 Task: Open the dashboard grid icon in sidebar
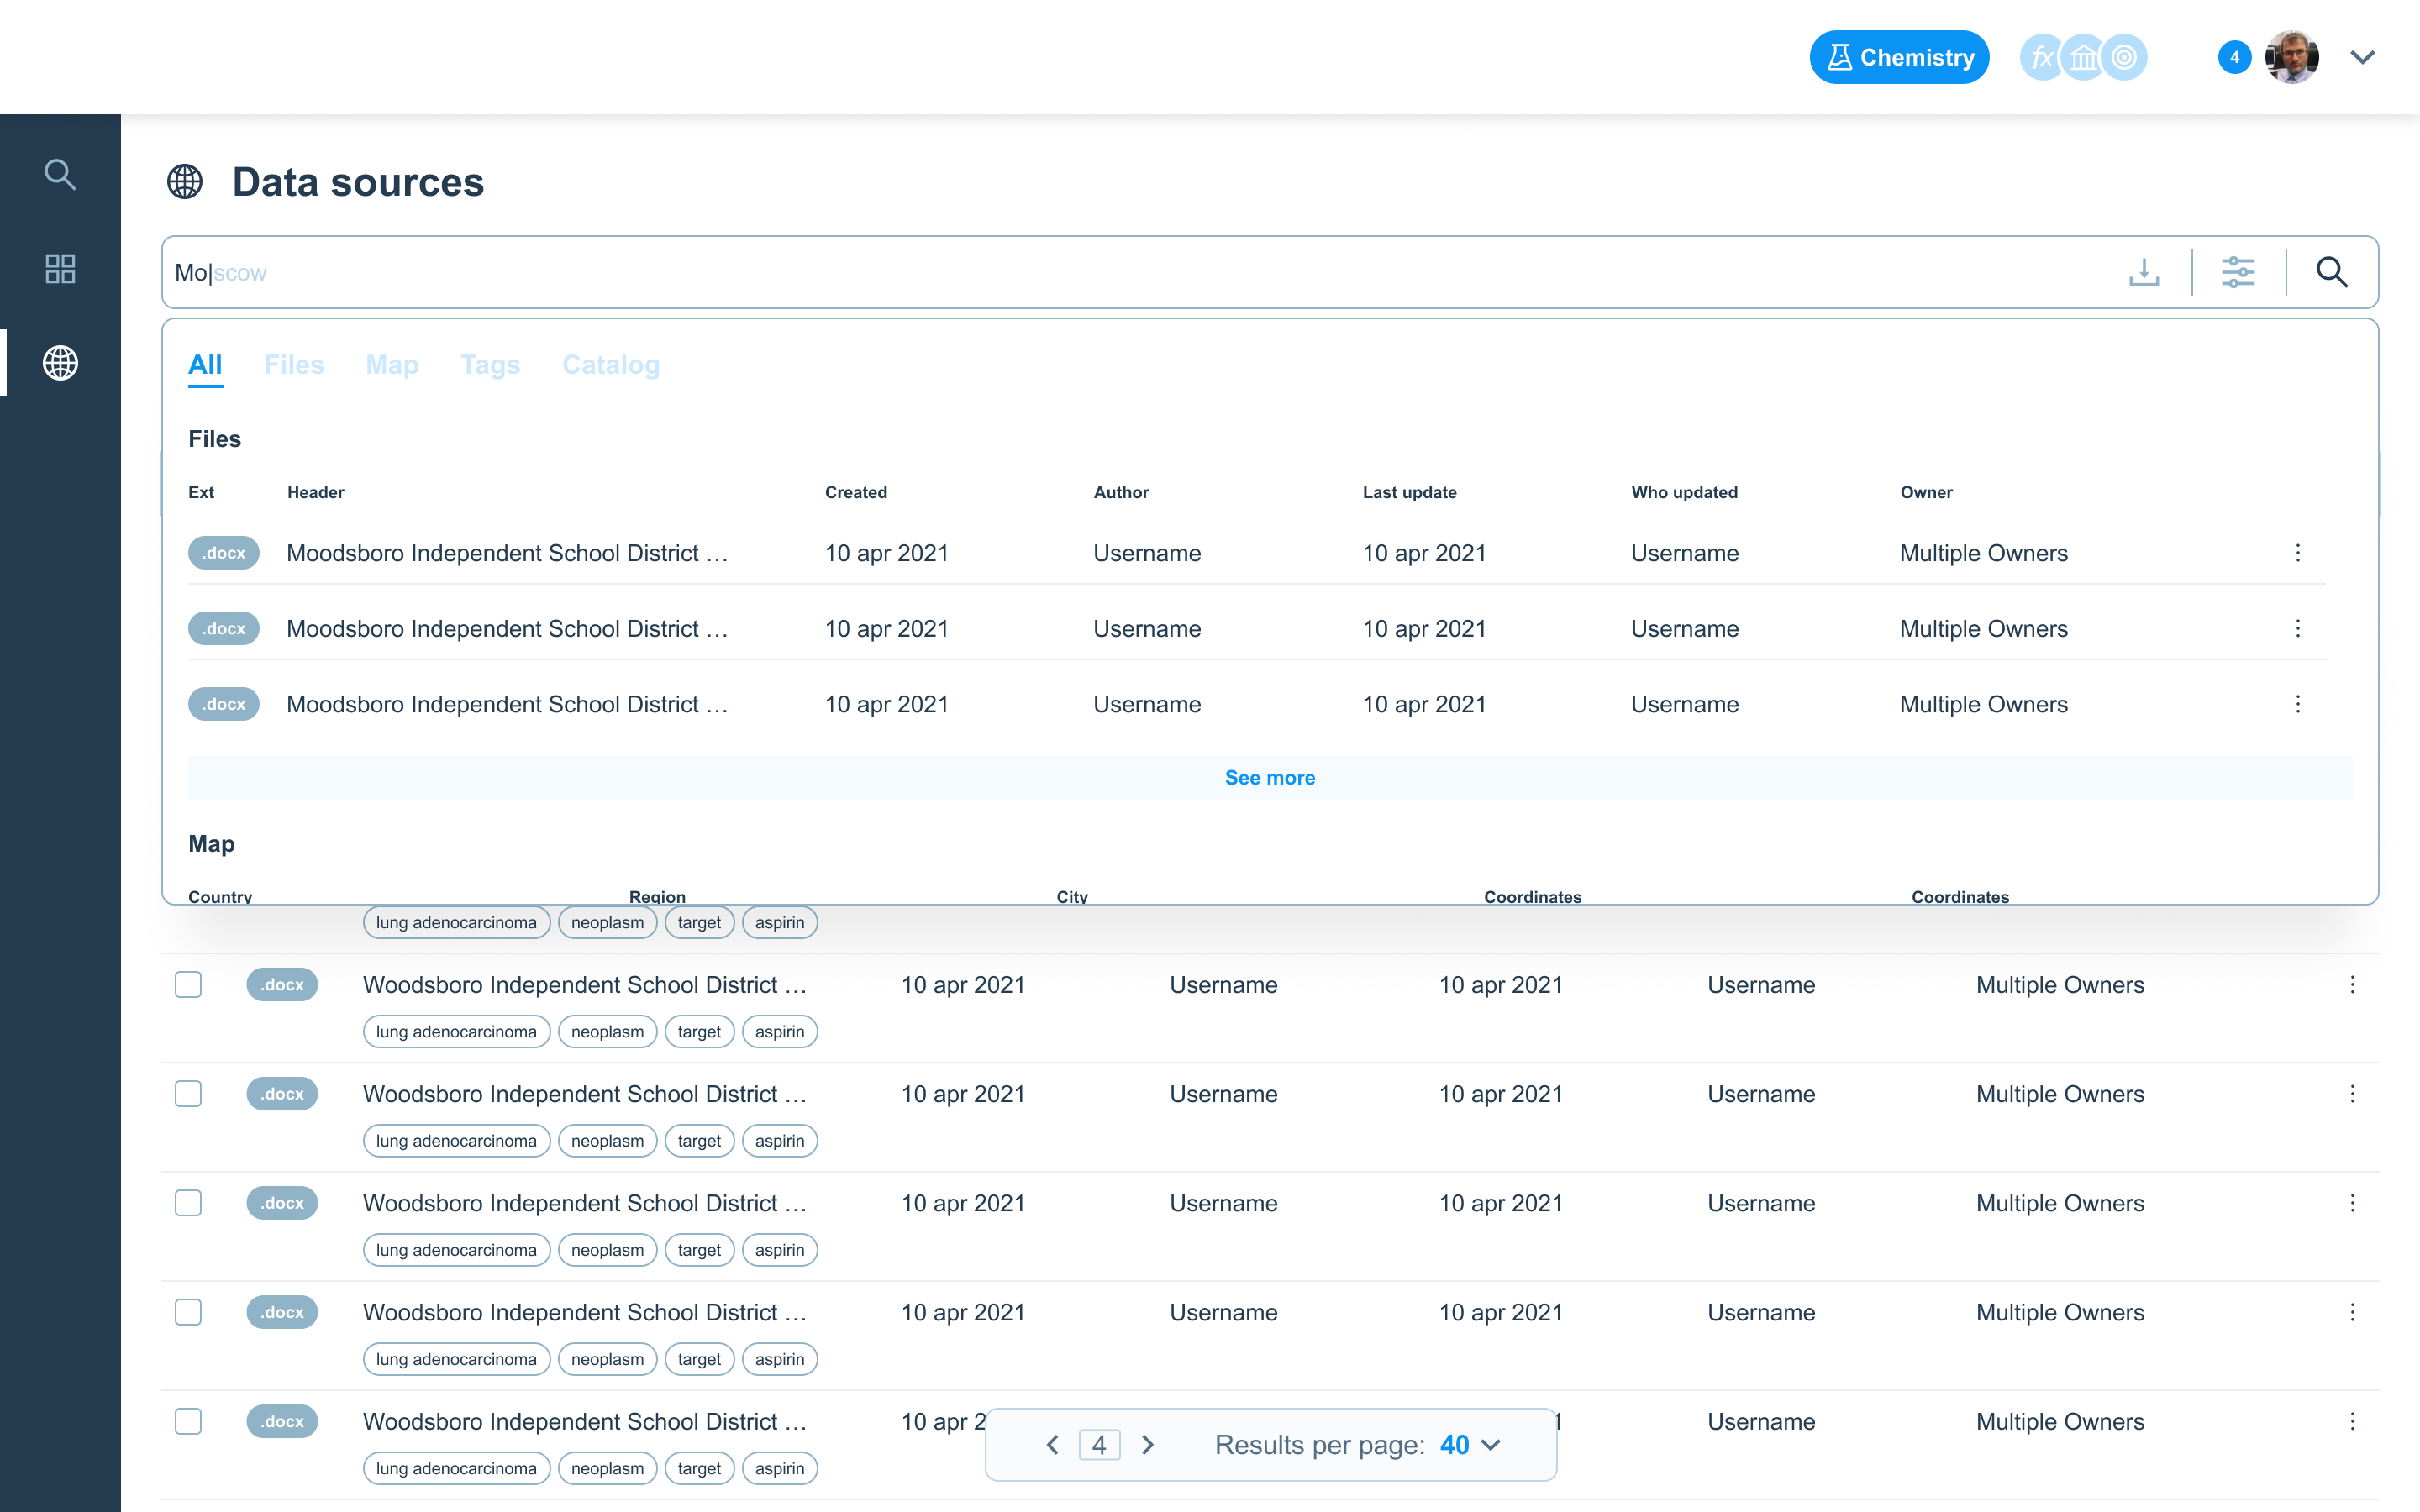[x=60, y=268]
